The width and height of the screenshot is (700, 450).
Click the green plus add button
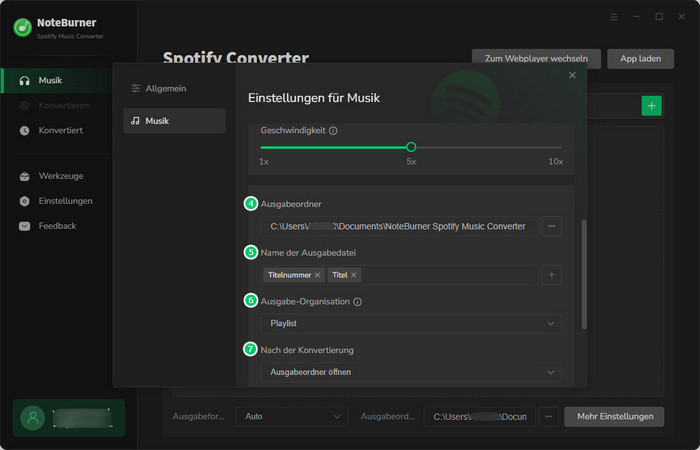click(652, 106)
